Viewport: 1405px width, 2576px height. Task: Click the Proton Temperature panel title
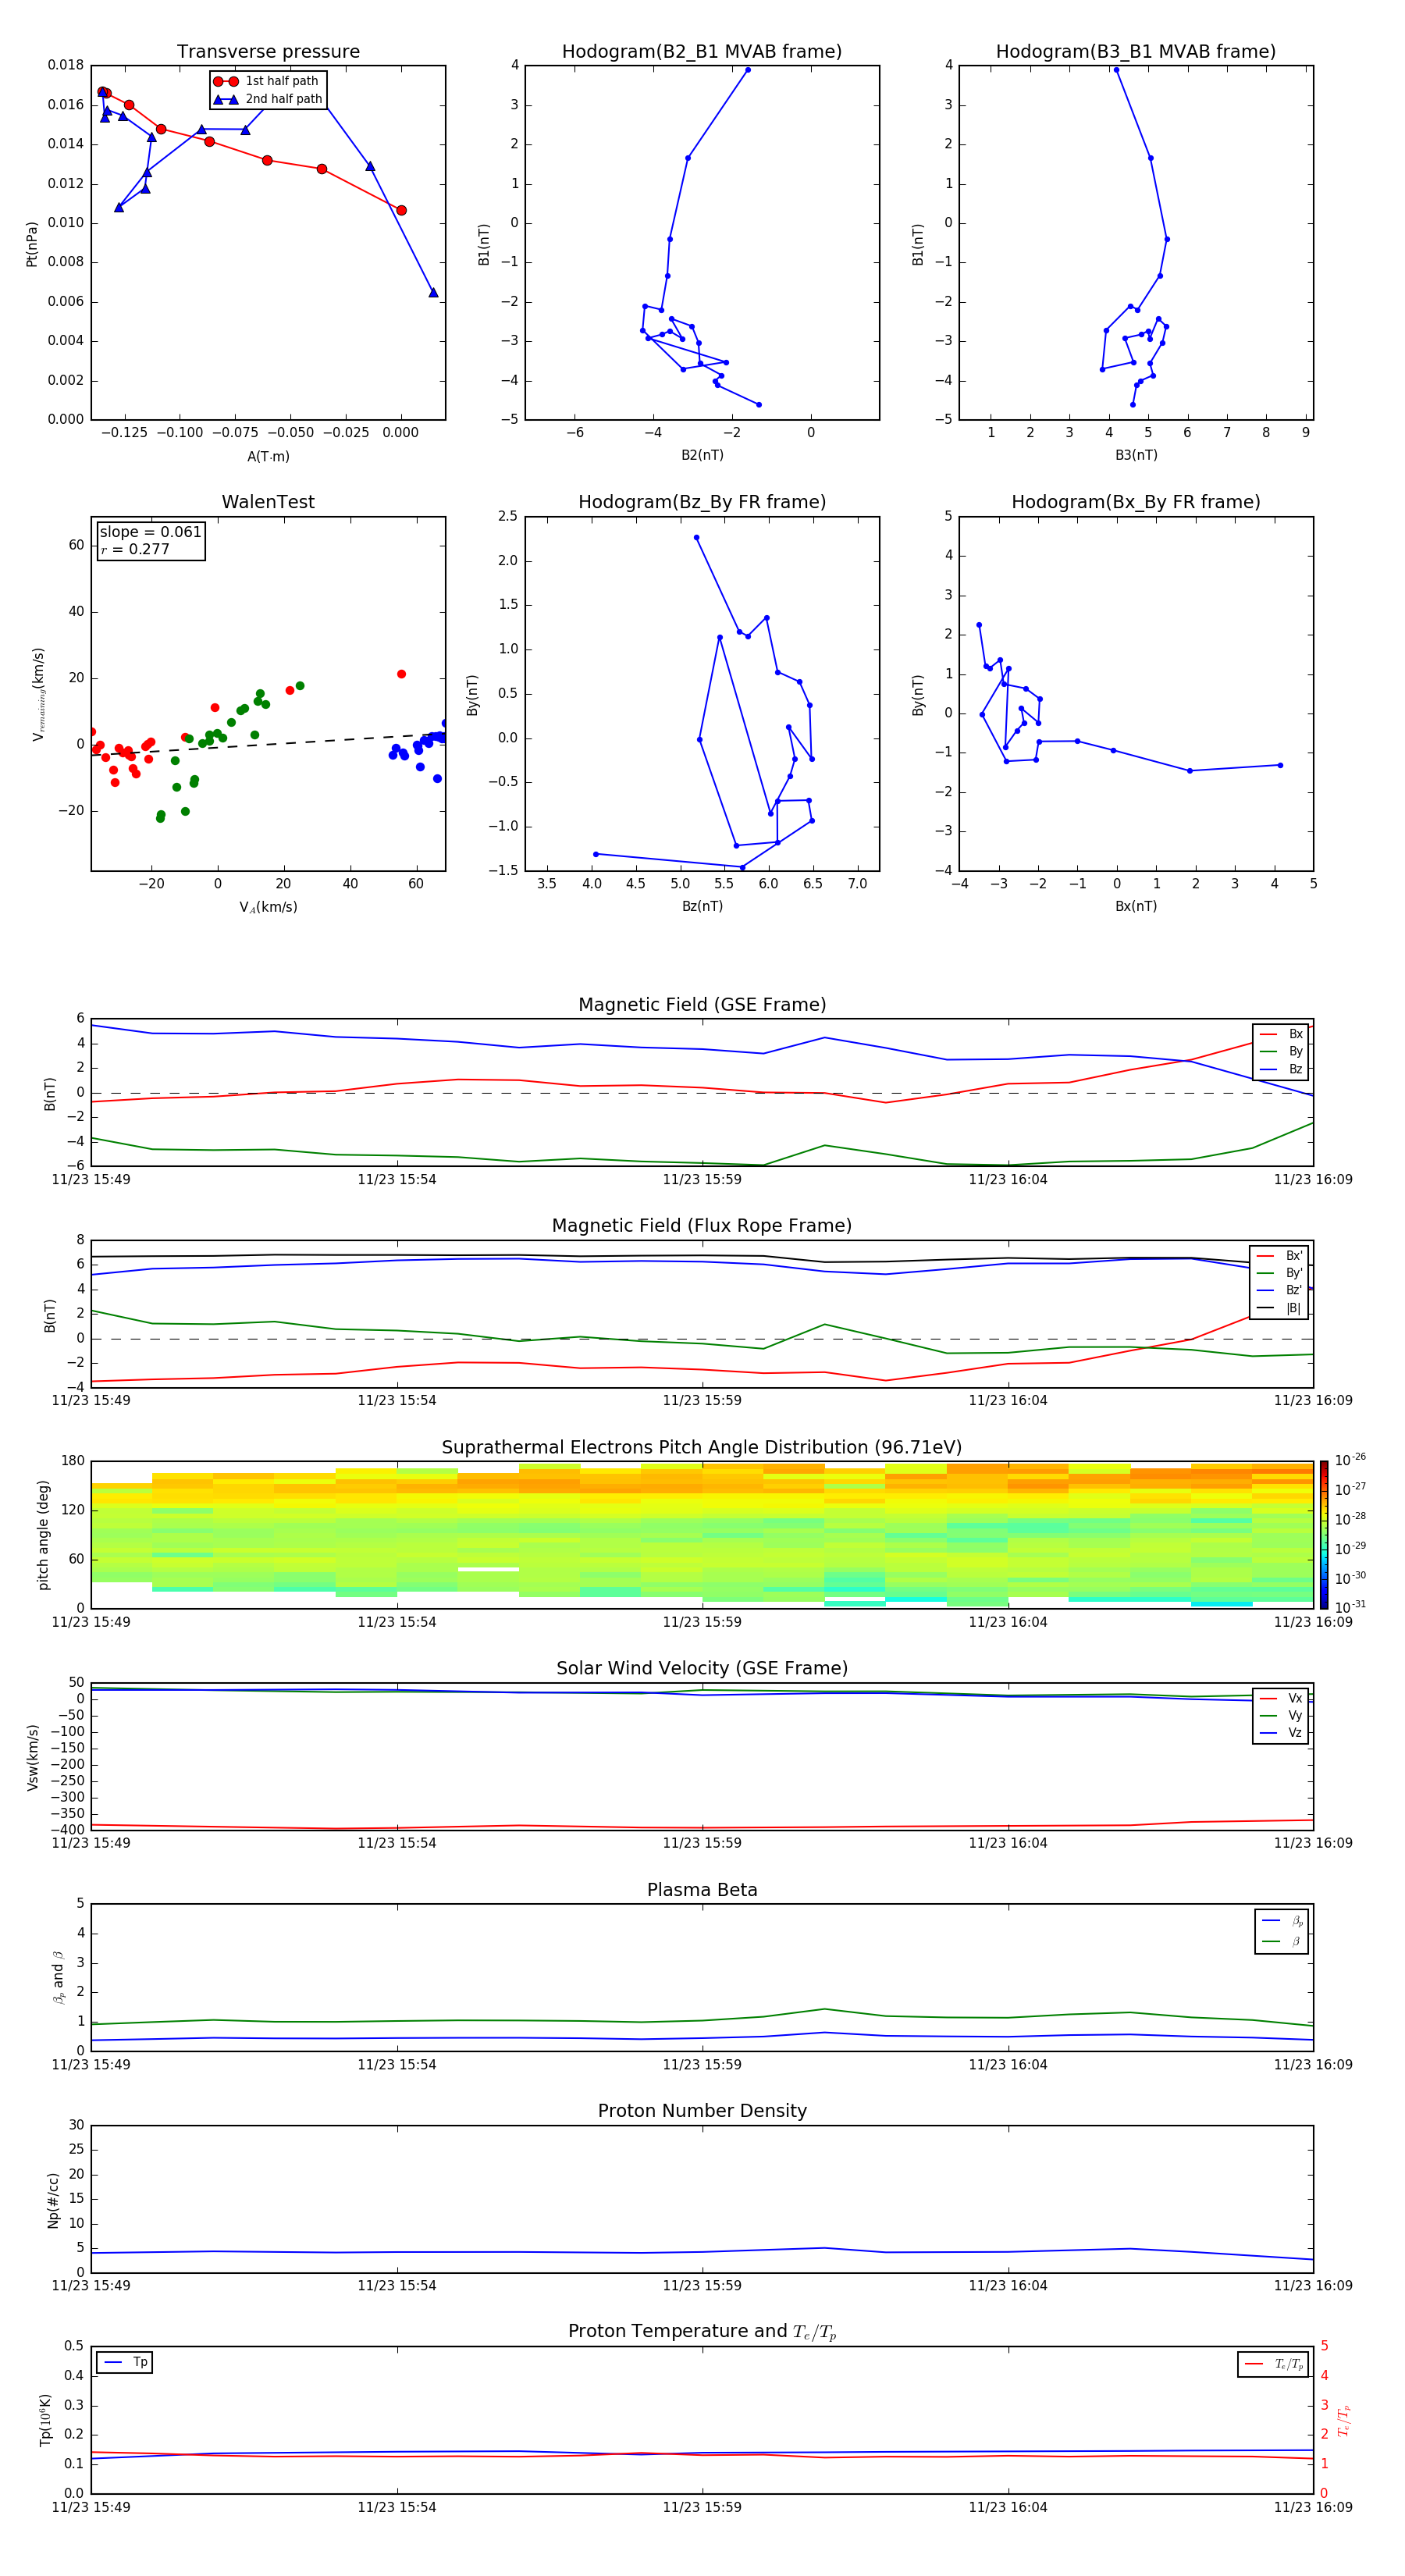(702, 2332)
